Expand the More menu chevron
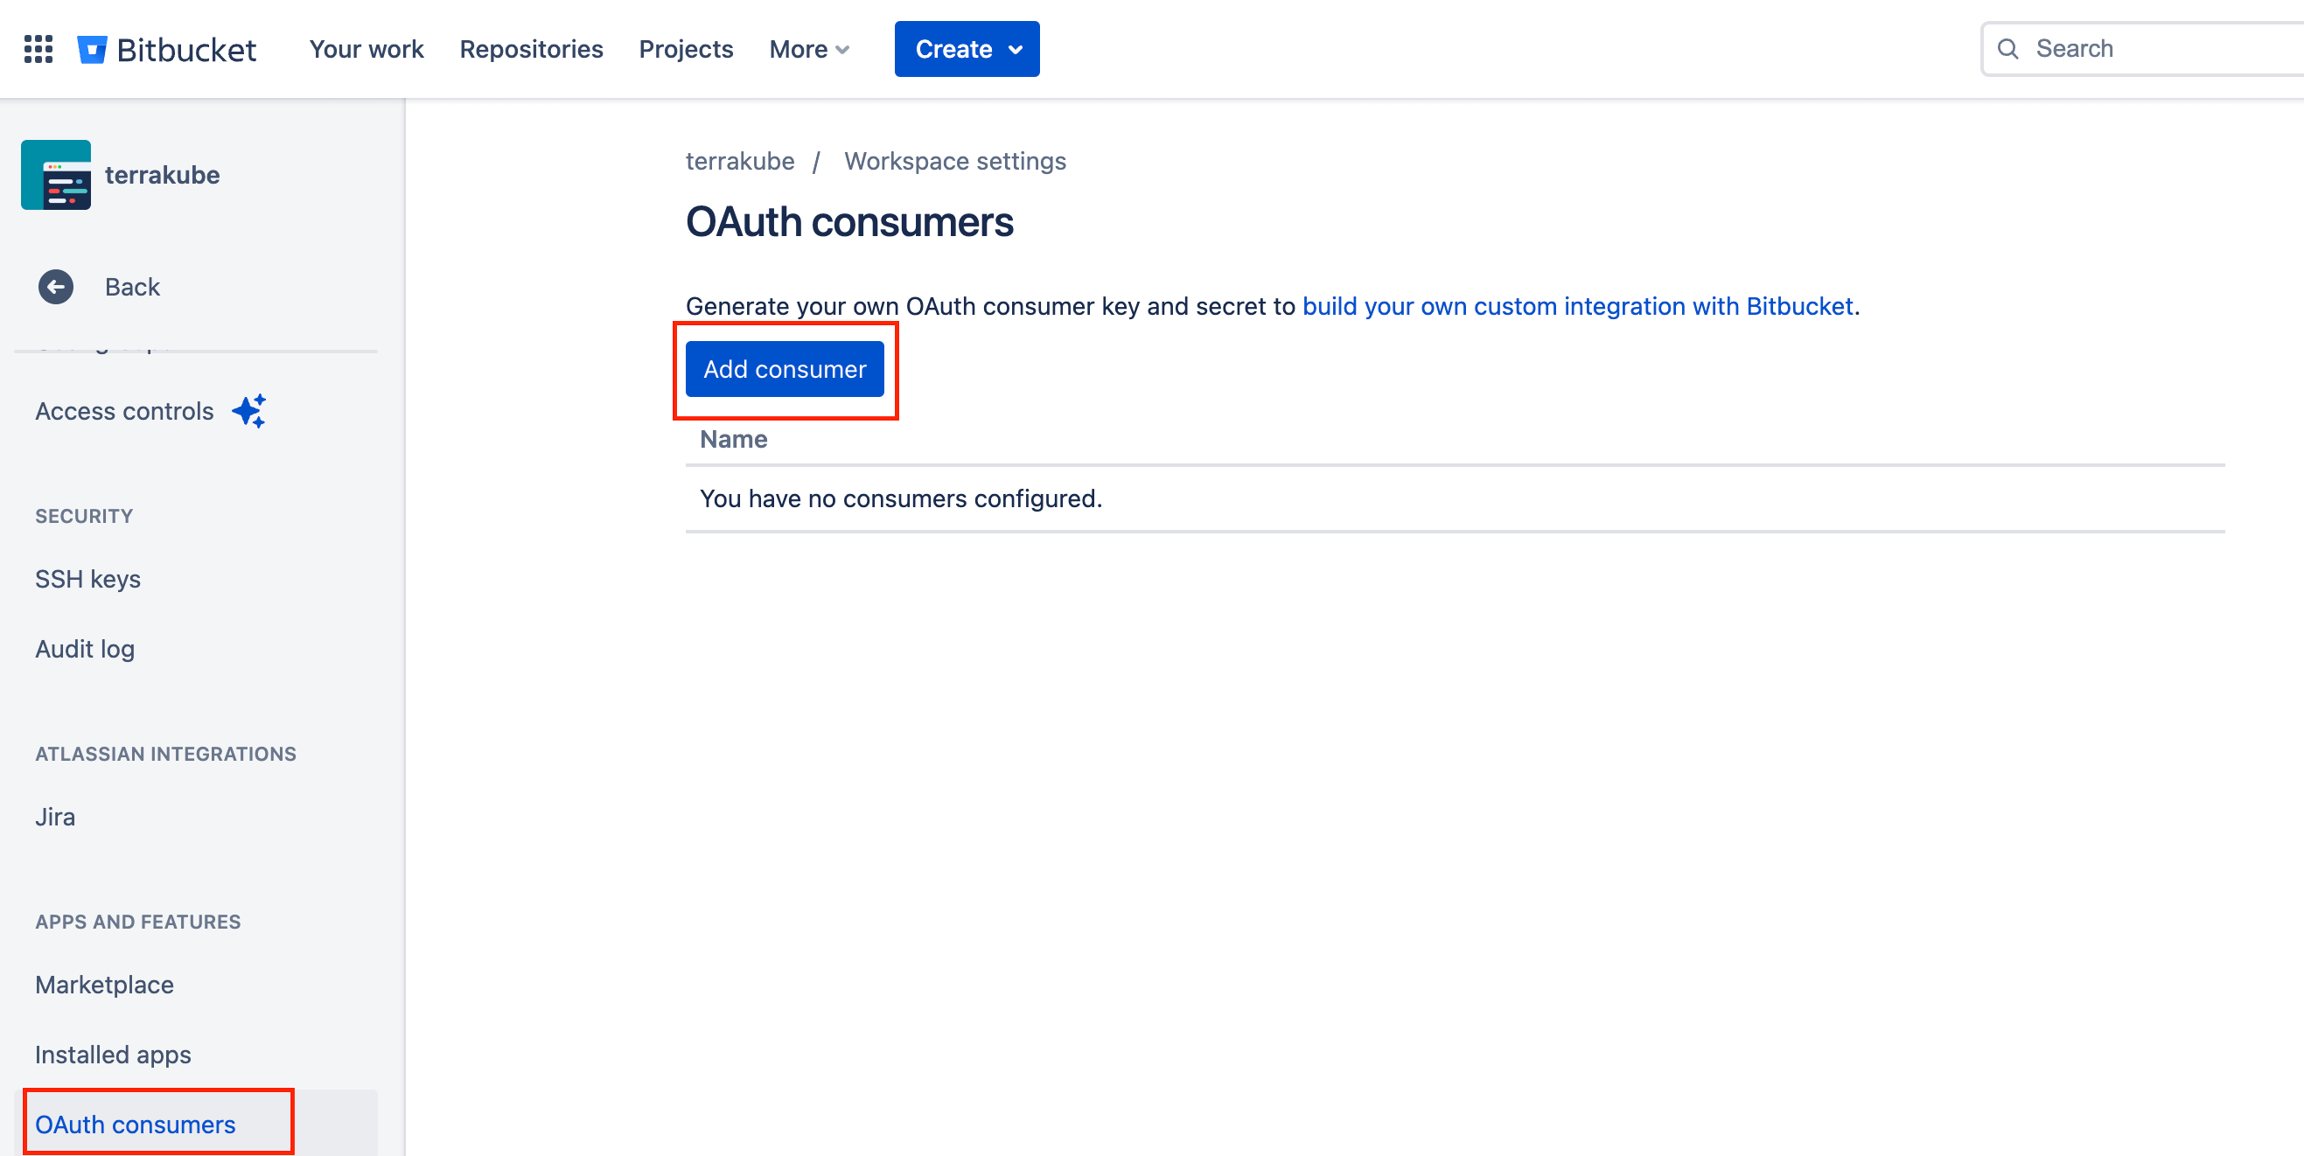Screen dimensions: 2304x1156 [x=842, y=50]
